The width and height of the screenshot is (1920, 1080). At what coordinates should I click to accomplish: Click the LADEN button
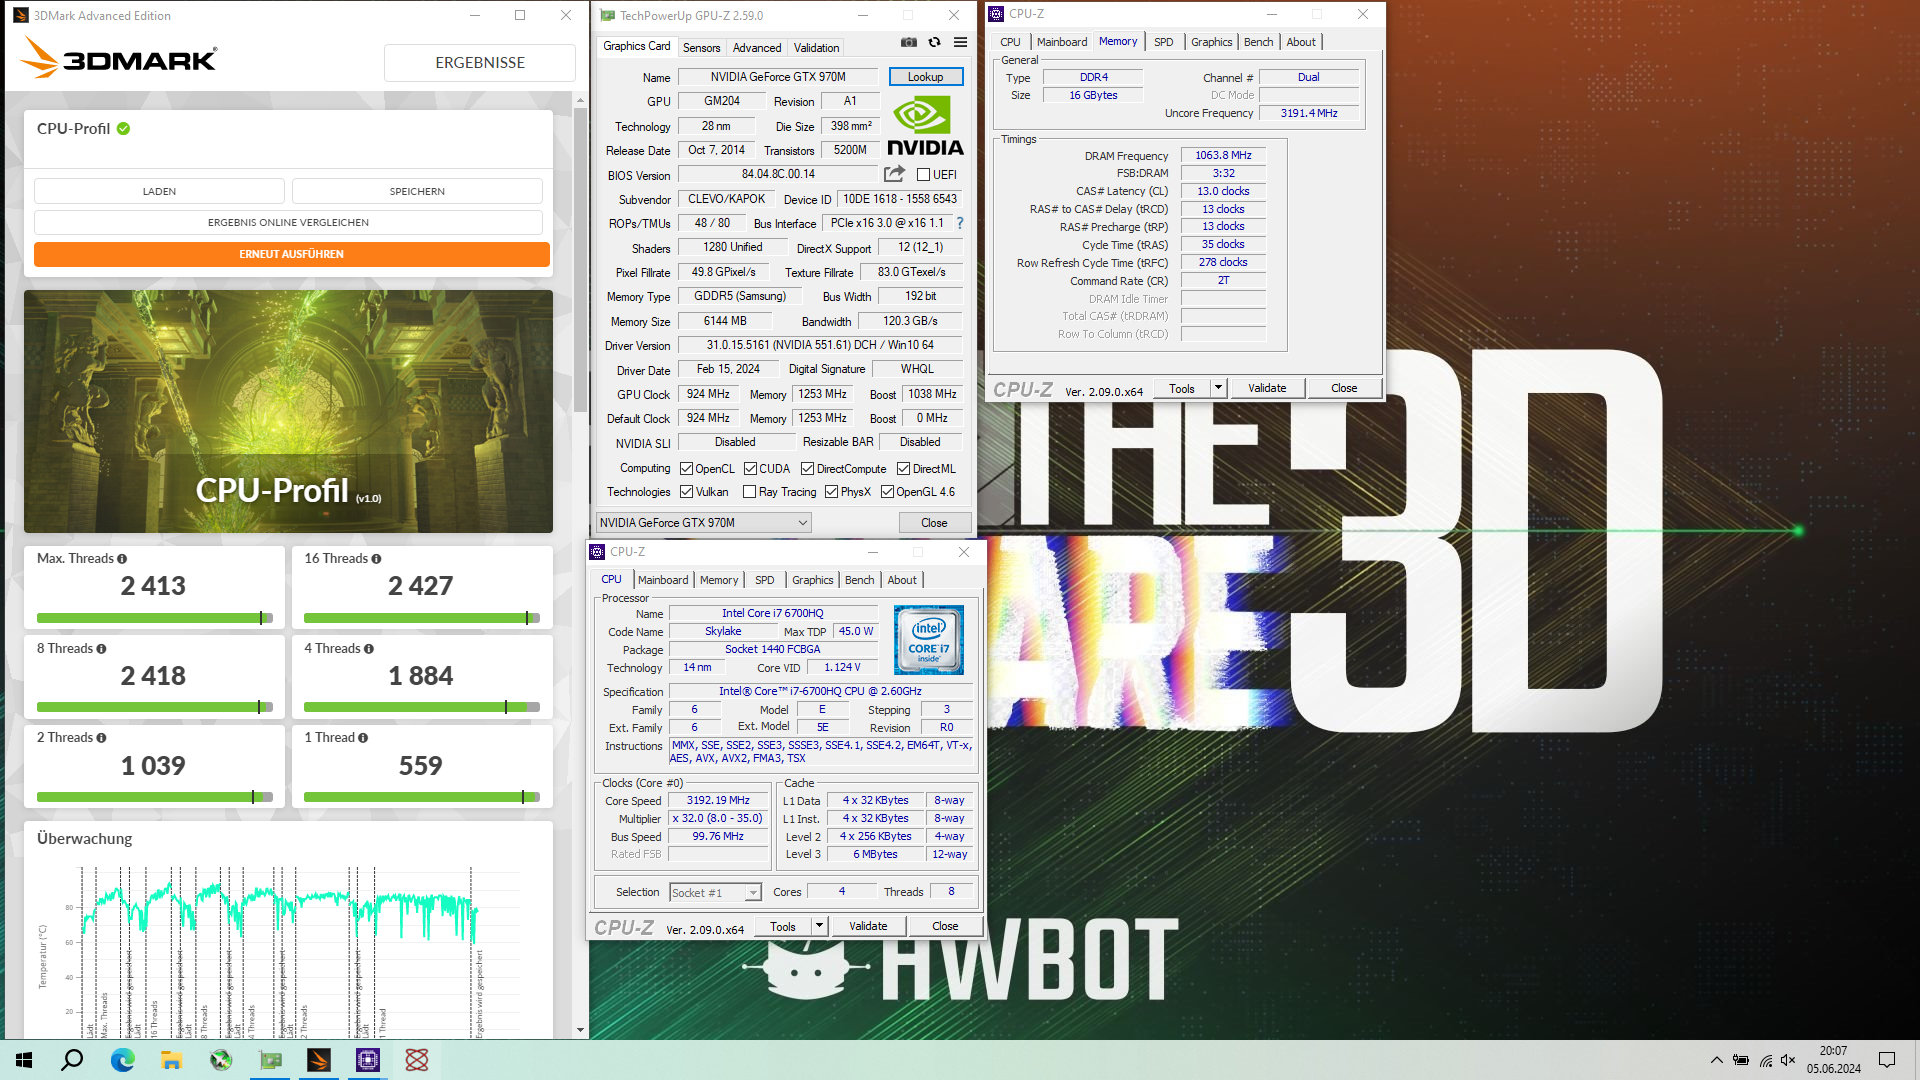pos(159,191)
